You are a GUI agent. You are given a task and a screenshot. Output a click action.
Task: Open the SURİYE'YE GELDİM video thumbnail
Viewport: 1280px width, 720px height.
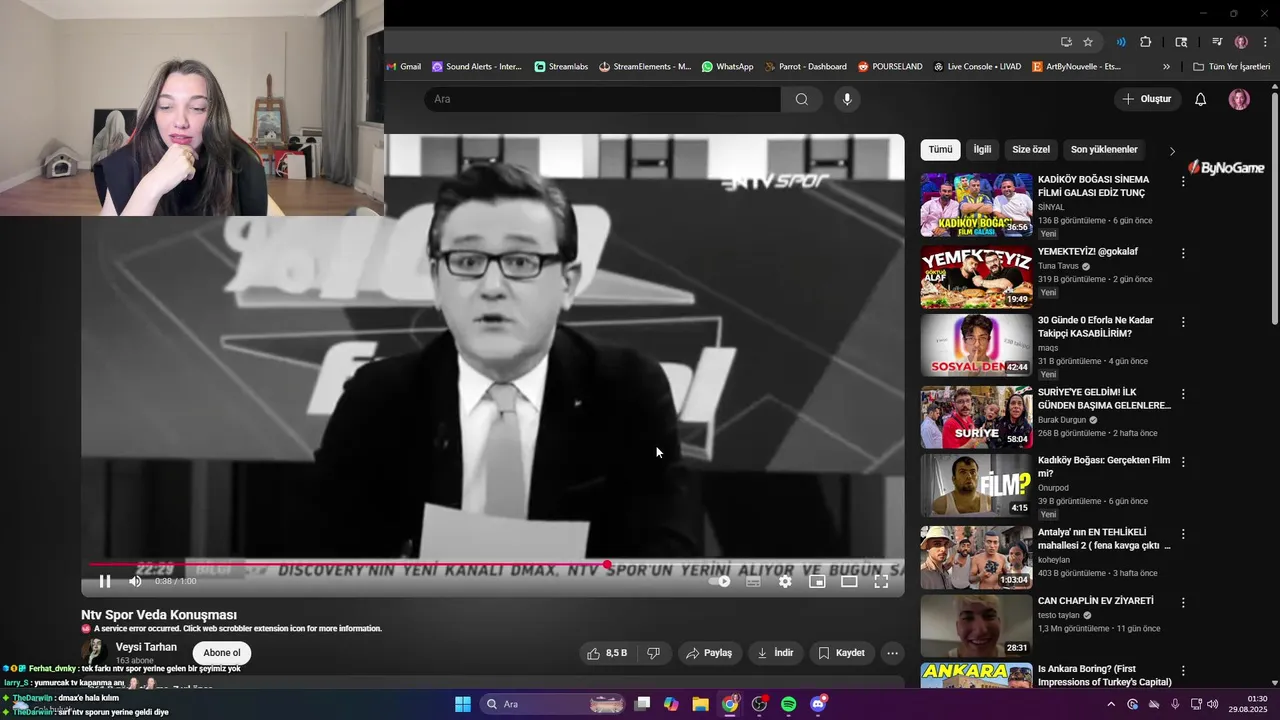point(976,418)
